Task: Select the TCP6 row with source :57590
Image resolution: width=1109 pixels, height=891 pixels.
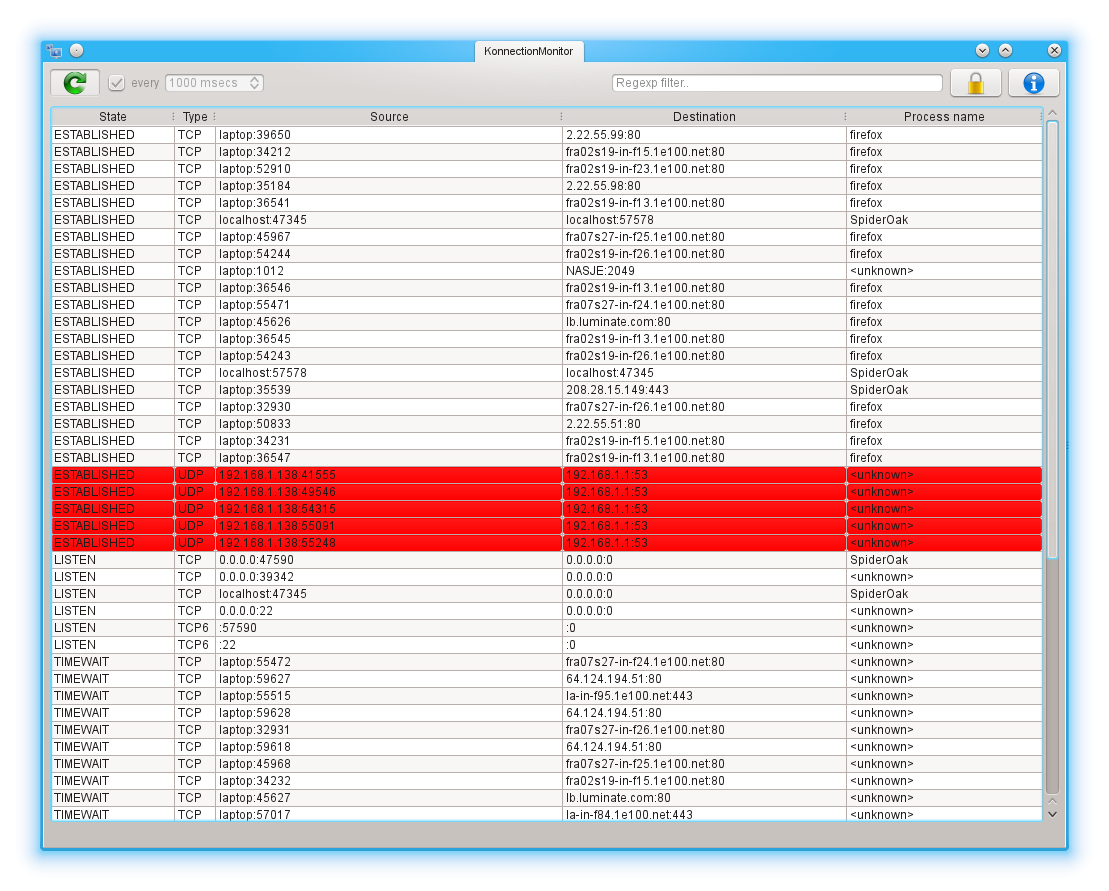Action: (547, 628)
